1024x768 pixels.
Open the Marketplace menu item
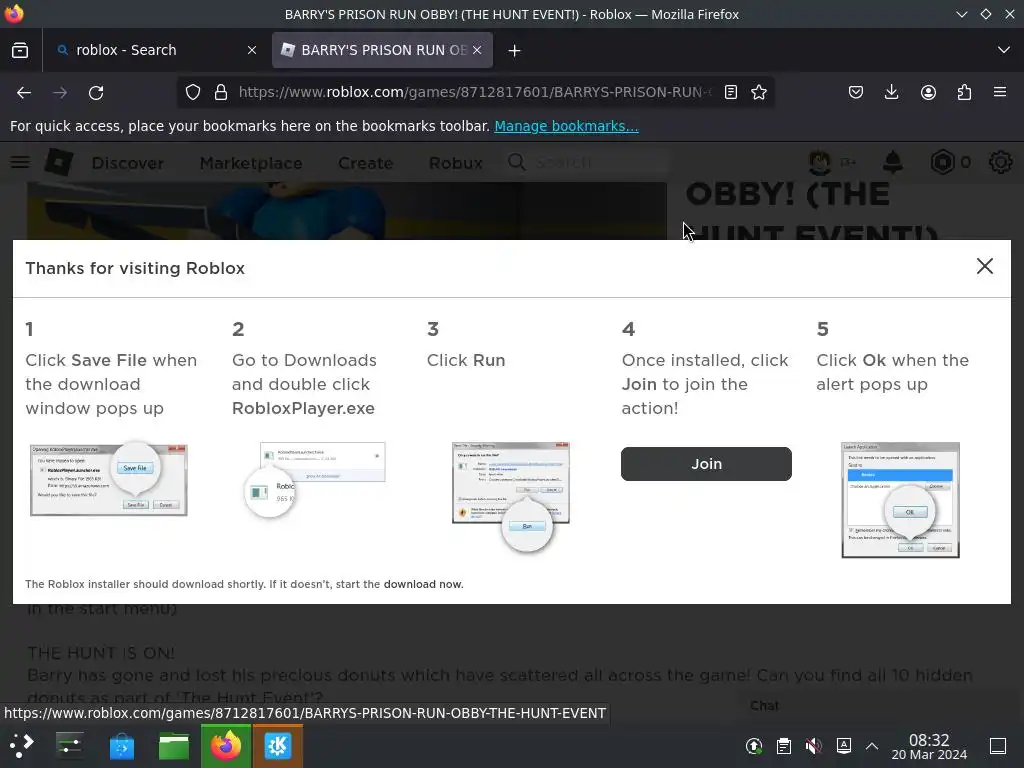tap(251, 163)
